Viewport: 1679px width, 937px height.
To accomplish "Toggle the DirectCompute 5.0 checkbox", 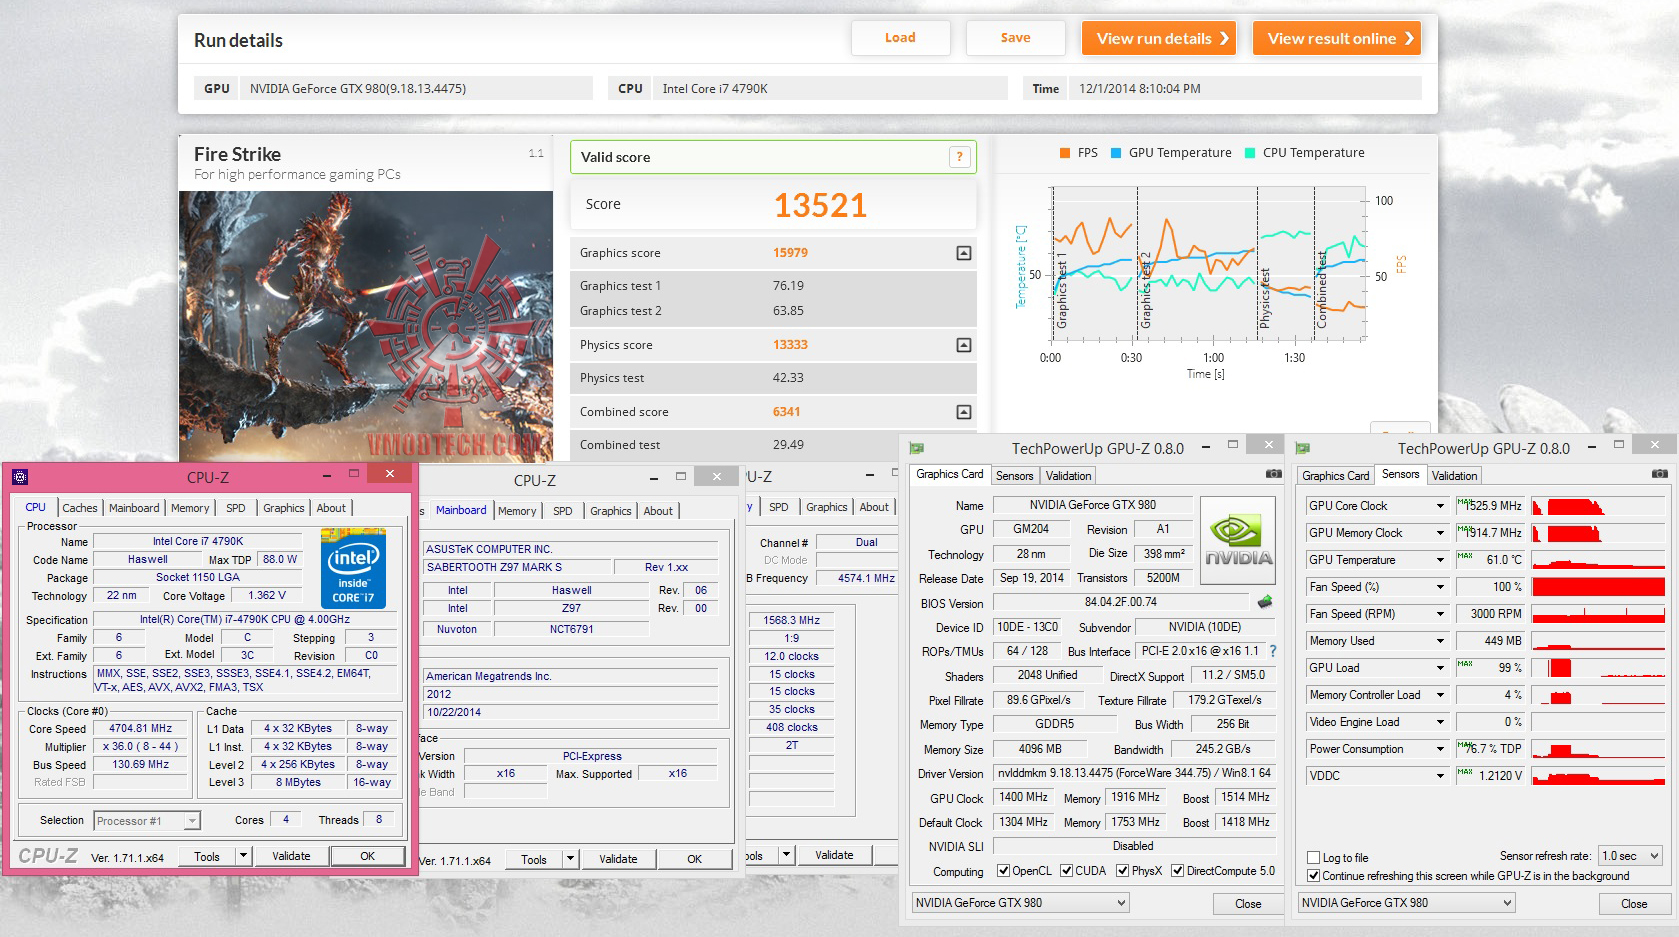I will click(1178, 871).
